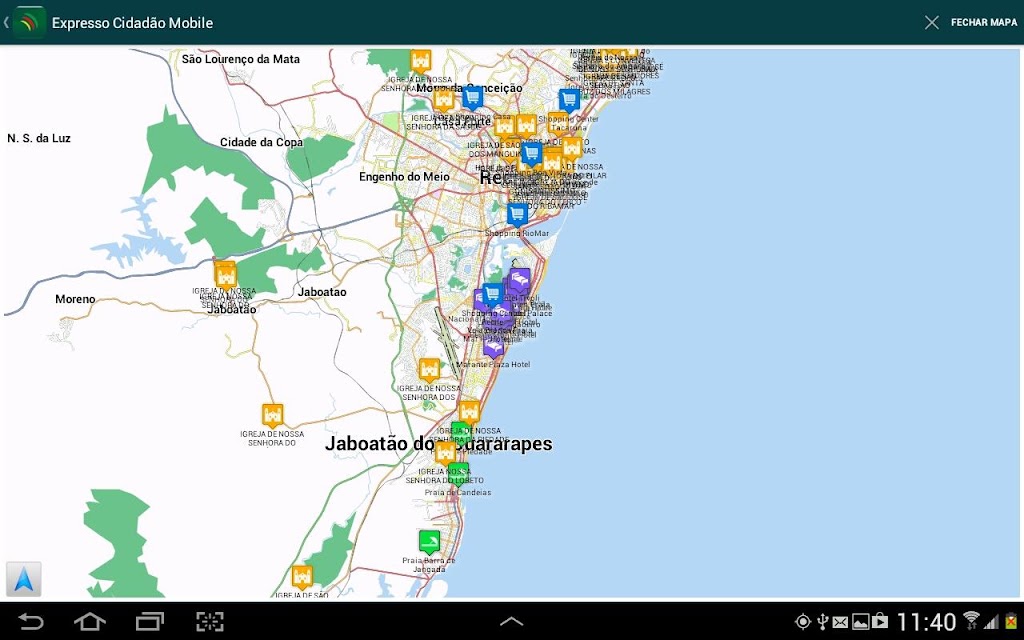Select the isolated church marker southwest of Jaboatao
The image size is (1024, 640).
[272, 416]
